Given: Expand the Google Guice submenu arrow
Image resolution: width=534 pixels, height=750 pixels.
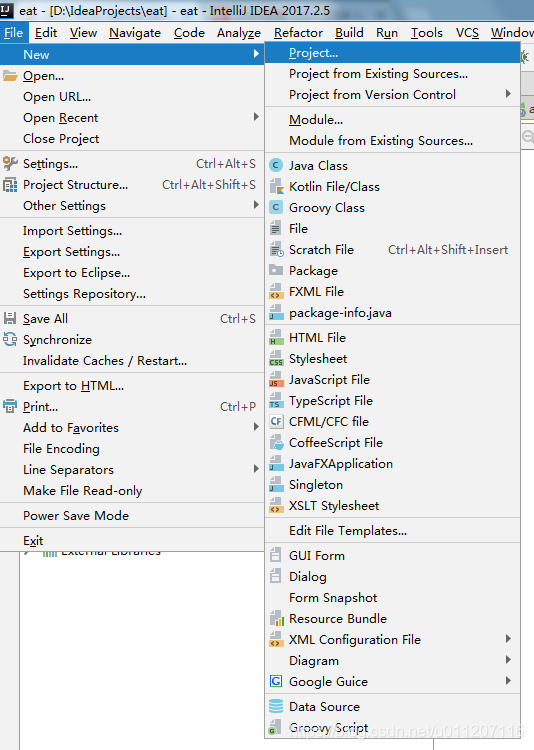Looking at the screenshot, I should coord(508,681).
